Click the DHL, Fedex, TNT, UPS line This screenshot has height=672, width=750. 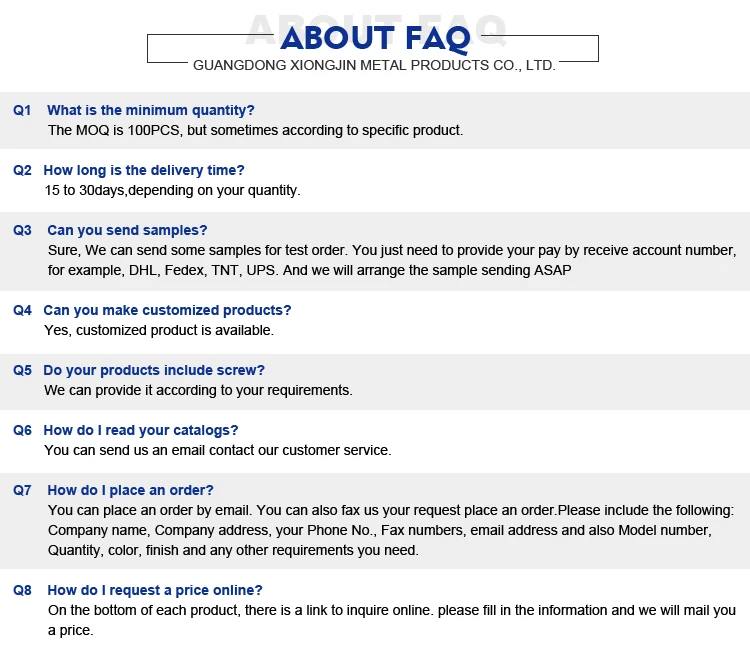[309, 271]
